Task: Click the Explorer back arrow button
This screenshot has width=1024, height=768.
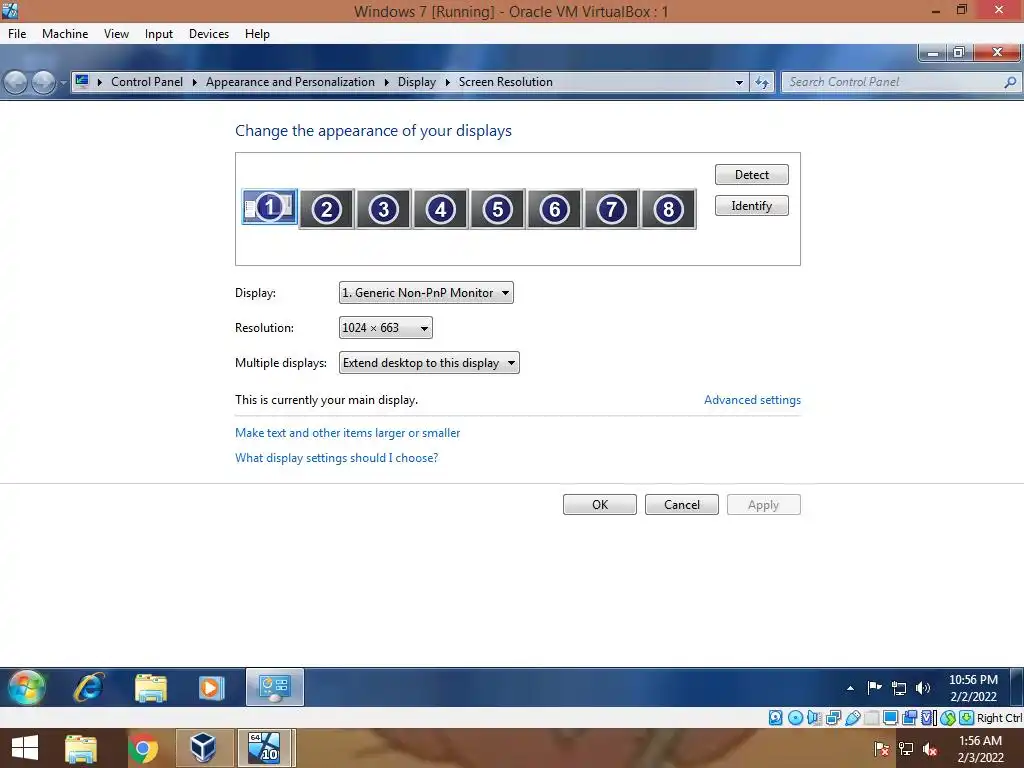Action: (16, 82)
